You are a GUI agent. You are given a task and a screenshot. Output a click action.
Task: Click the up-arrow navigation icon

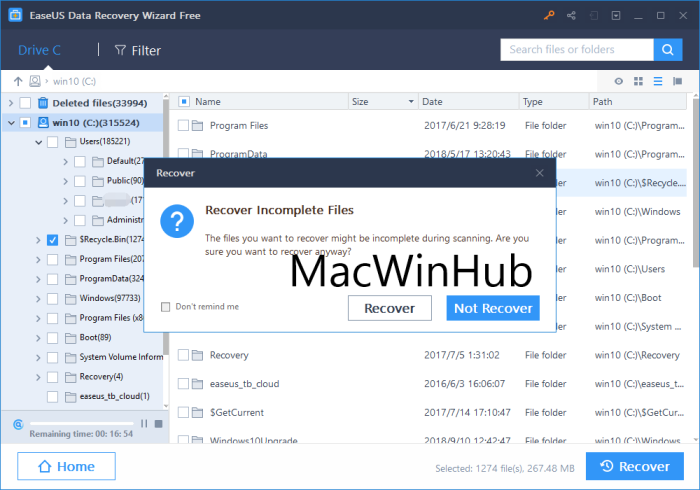[x=18, y=81]
